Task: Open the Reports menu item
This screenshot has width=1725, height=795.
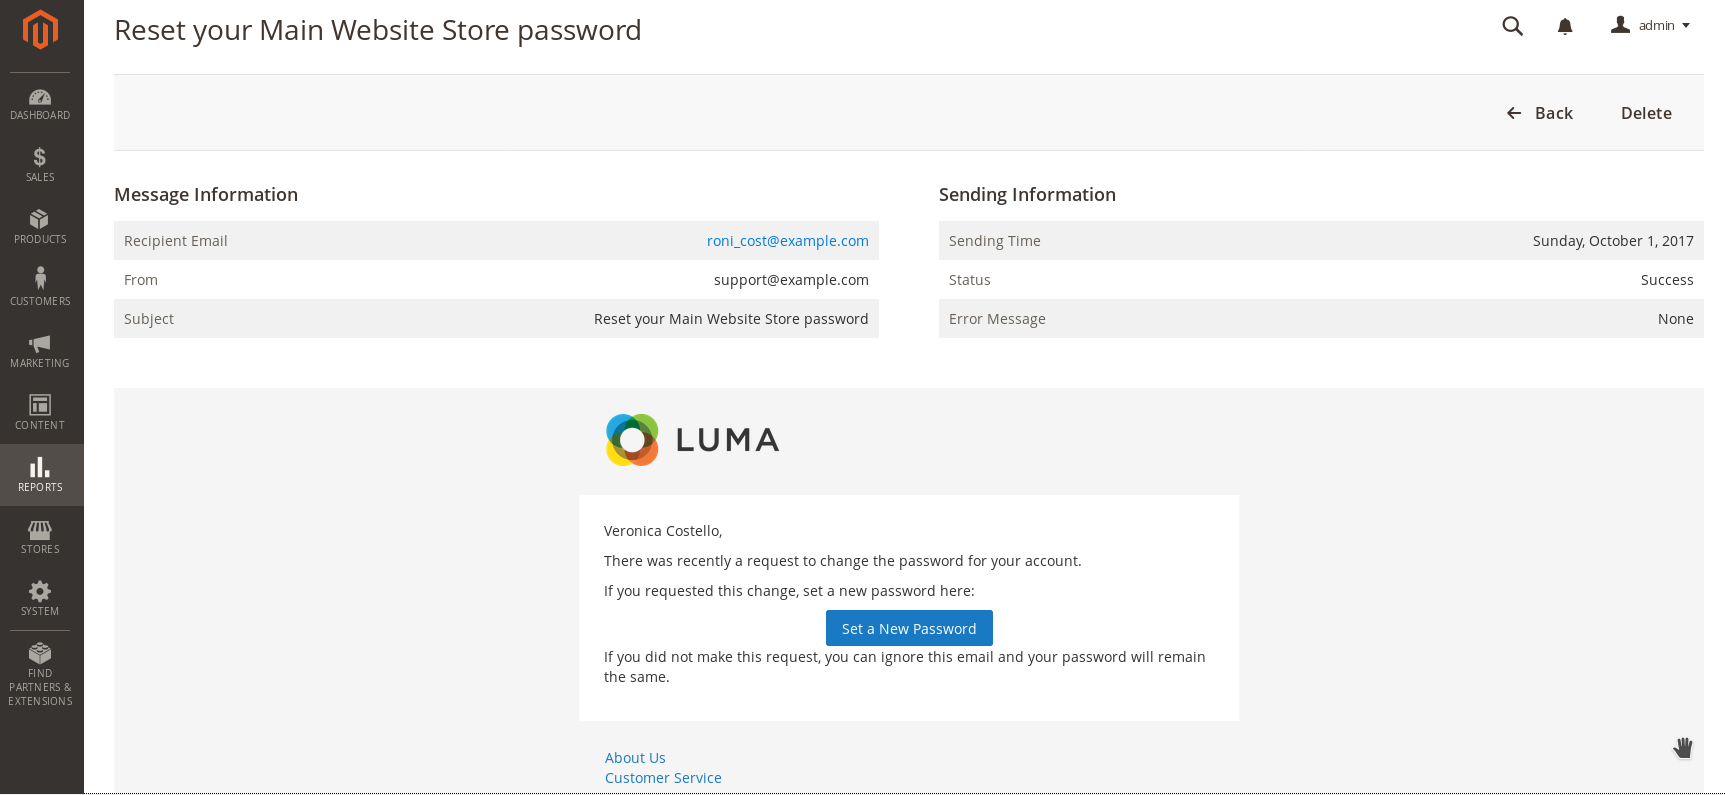Action: pos(40,474)
